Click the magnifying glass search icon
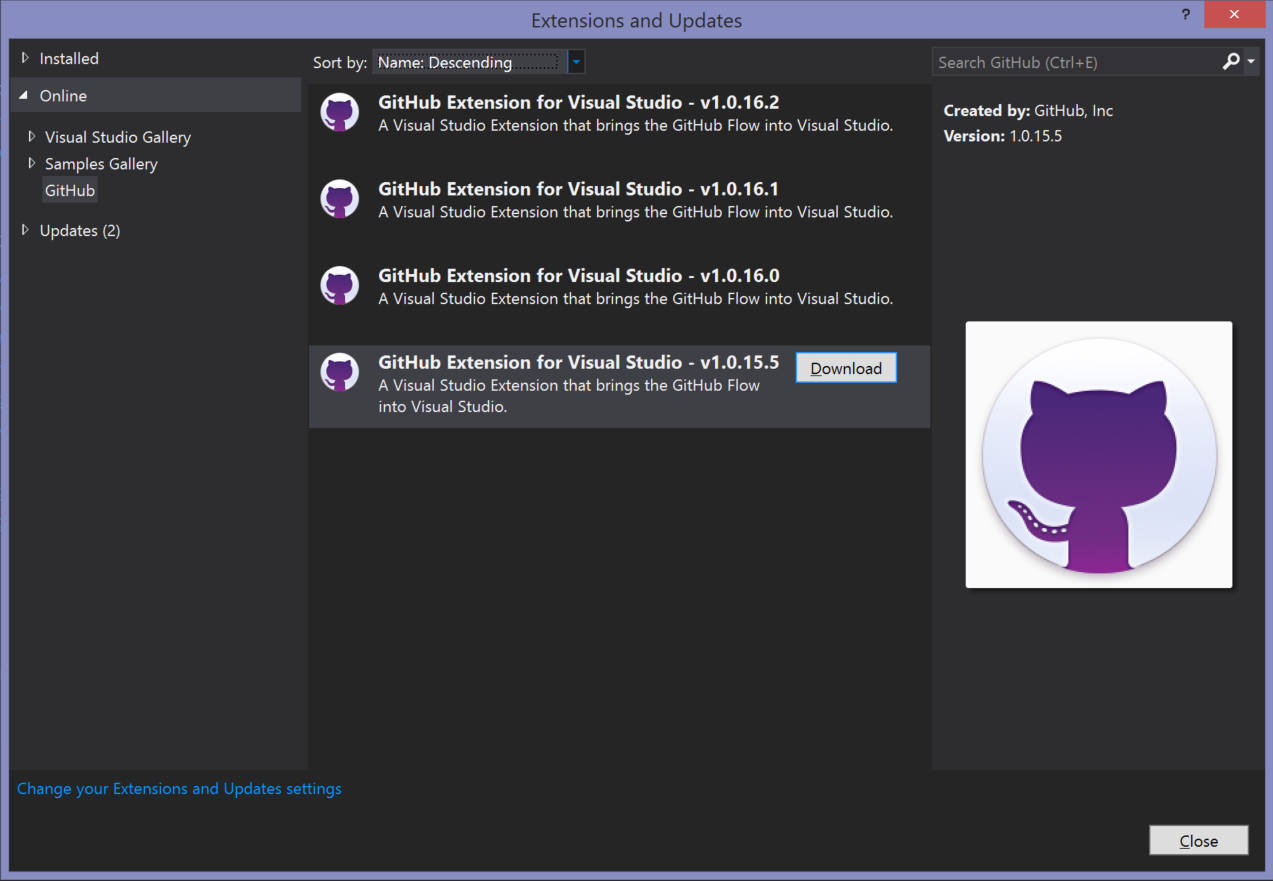 (x=1230, y=62)
